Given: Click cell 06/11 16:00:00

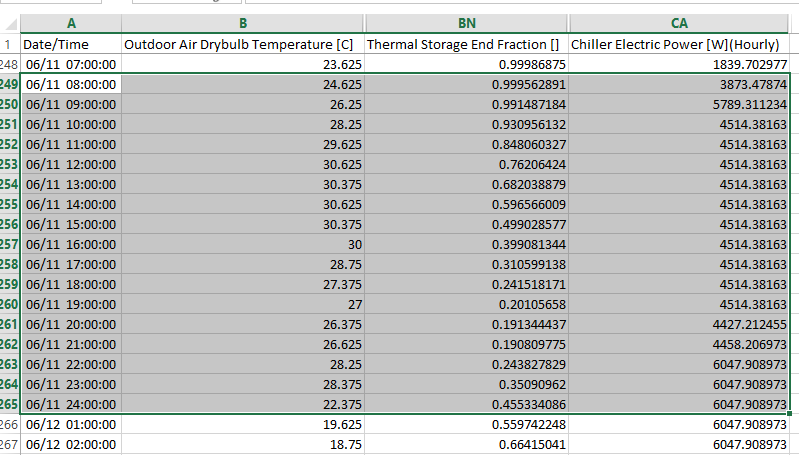Looking at the screenshot, I should [71, 245].
